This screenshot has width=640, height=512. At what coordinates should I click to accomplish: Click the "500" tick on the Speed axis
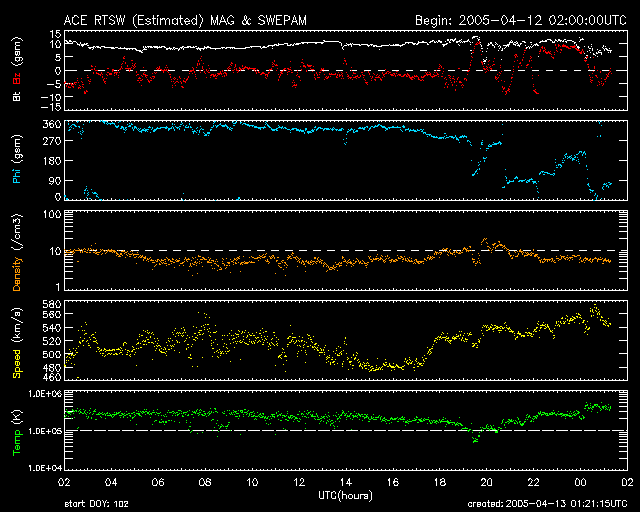(52, 354)
